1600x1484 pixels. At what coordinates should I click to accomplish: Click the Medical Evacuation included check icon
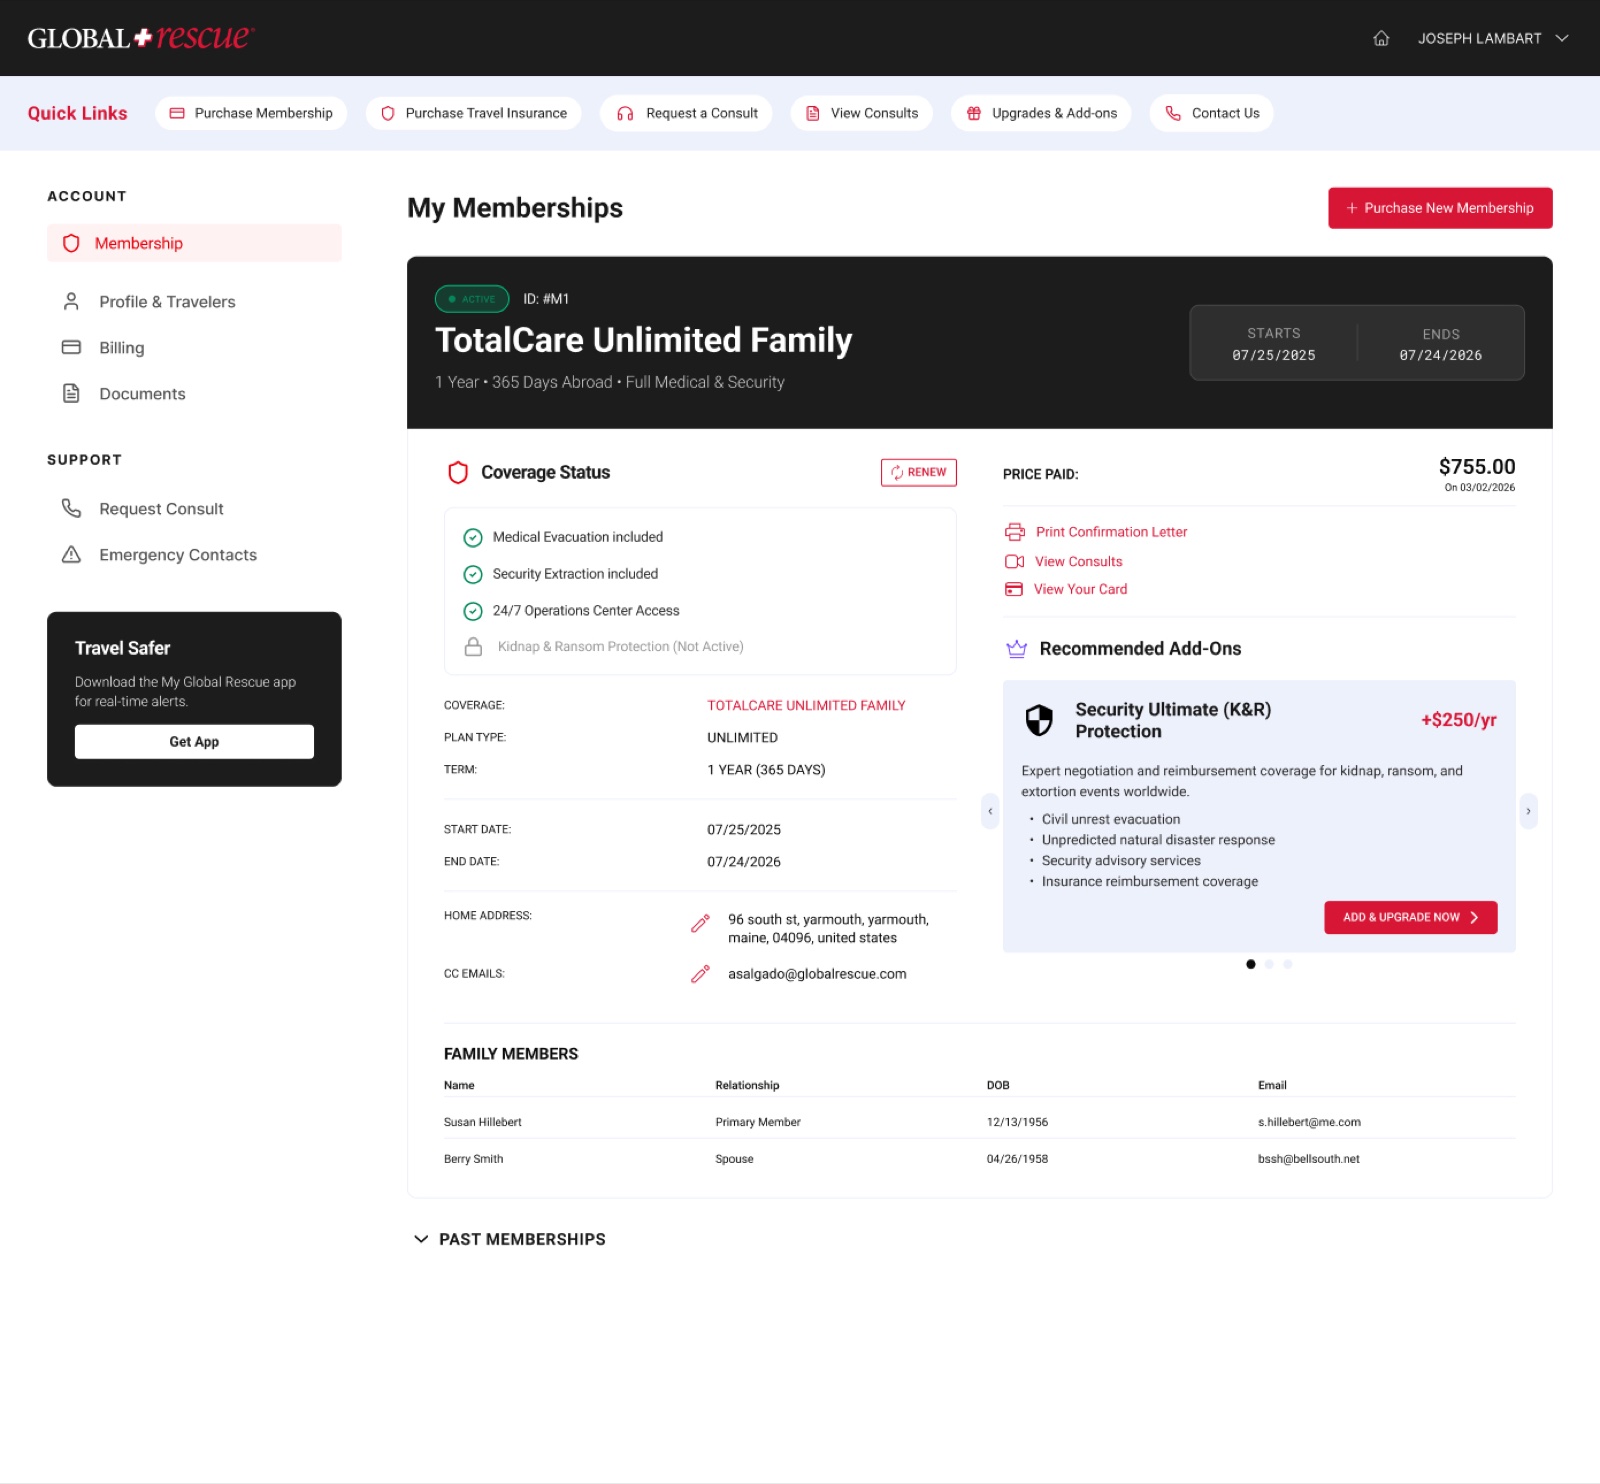pos(473,538)
